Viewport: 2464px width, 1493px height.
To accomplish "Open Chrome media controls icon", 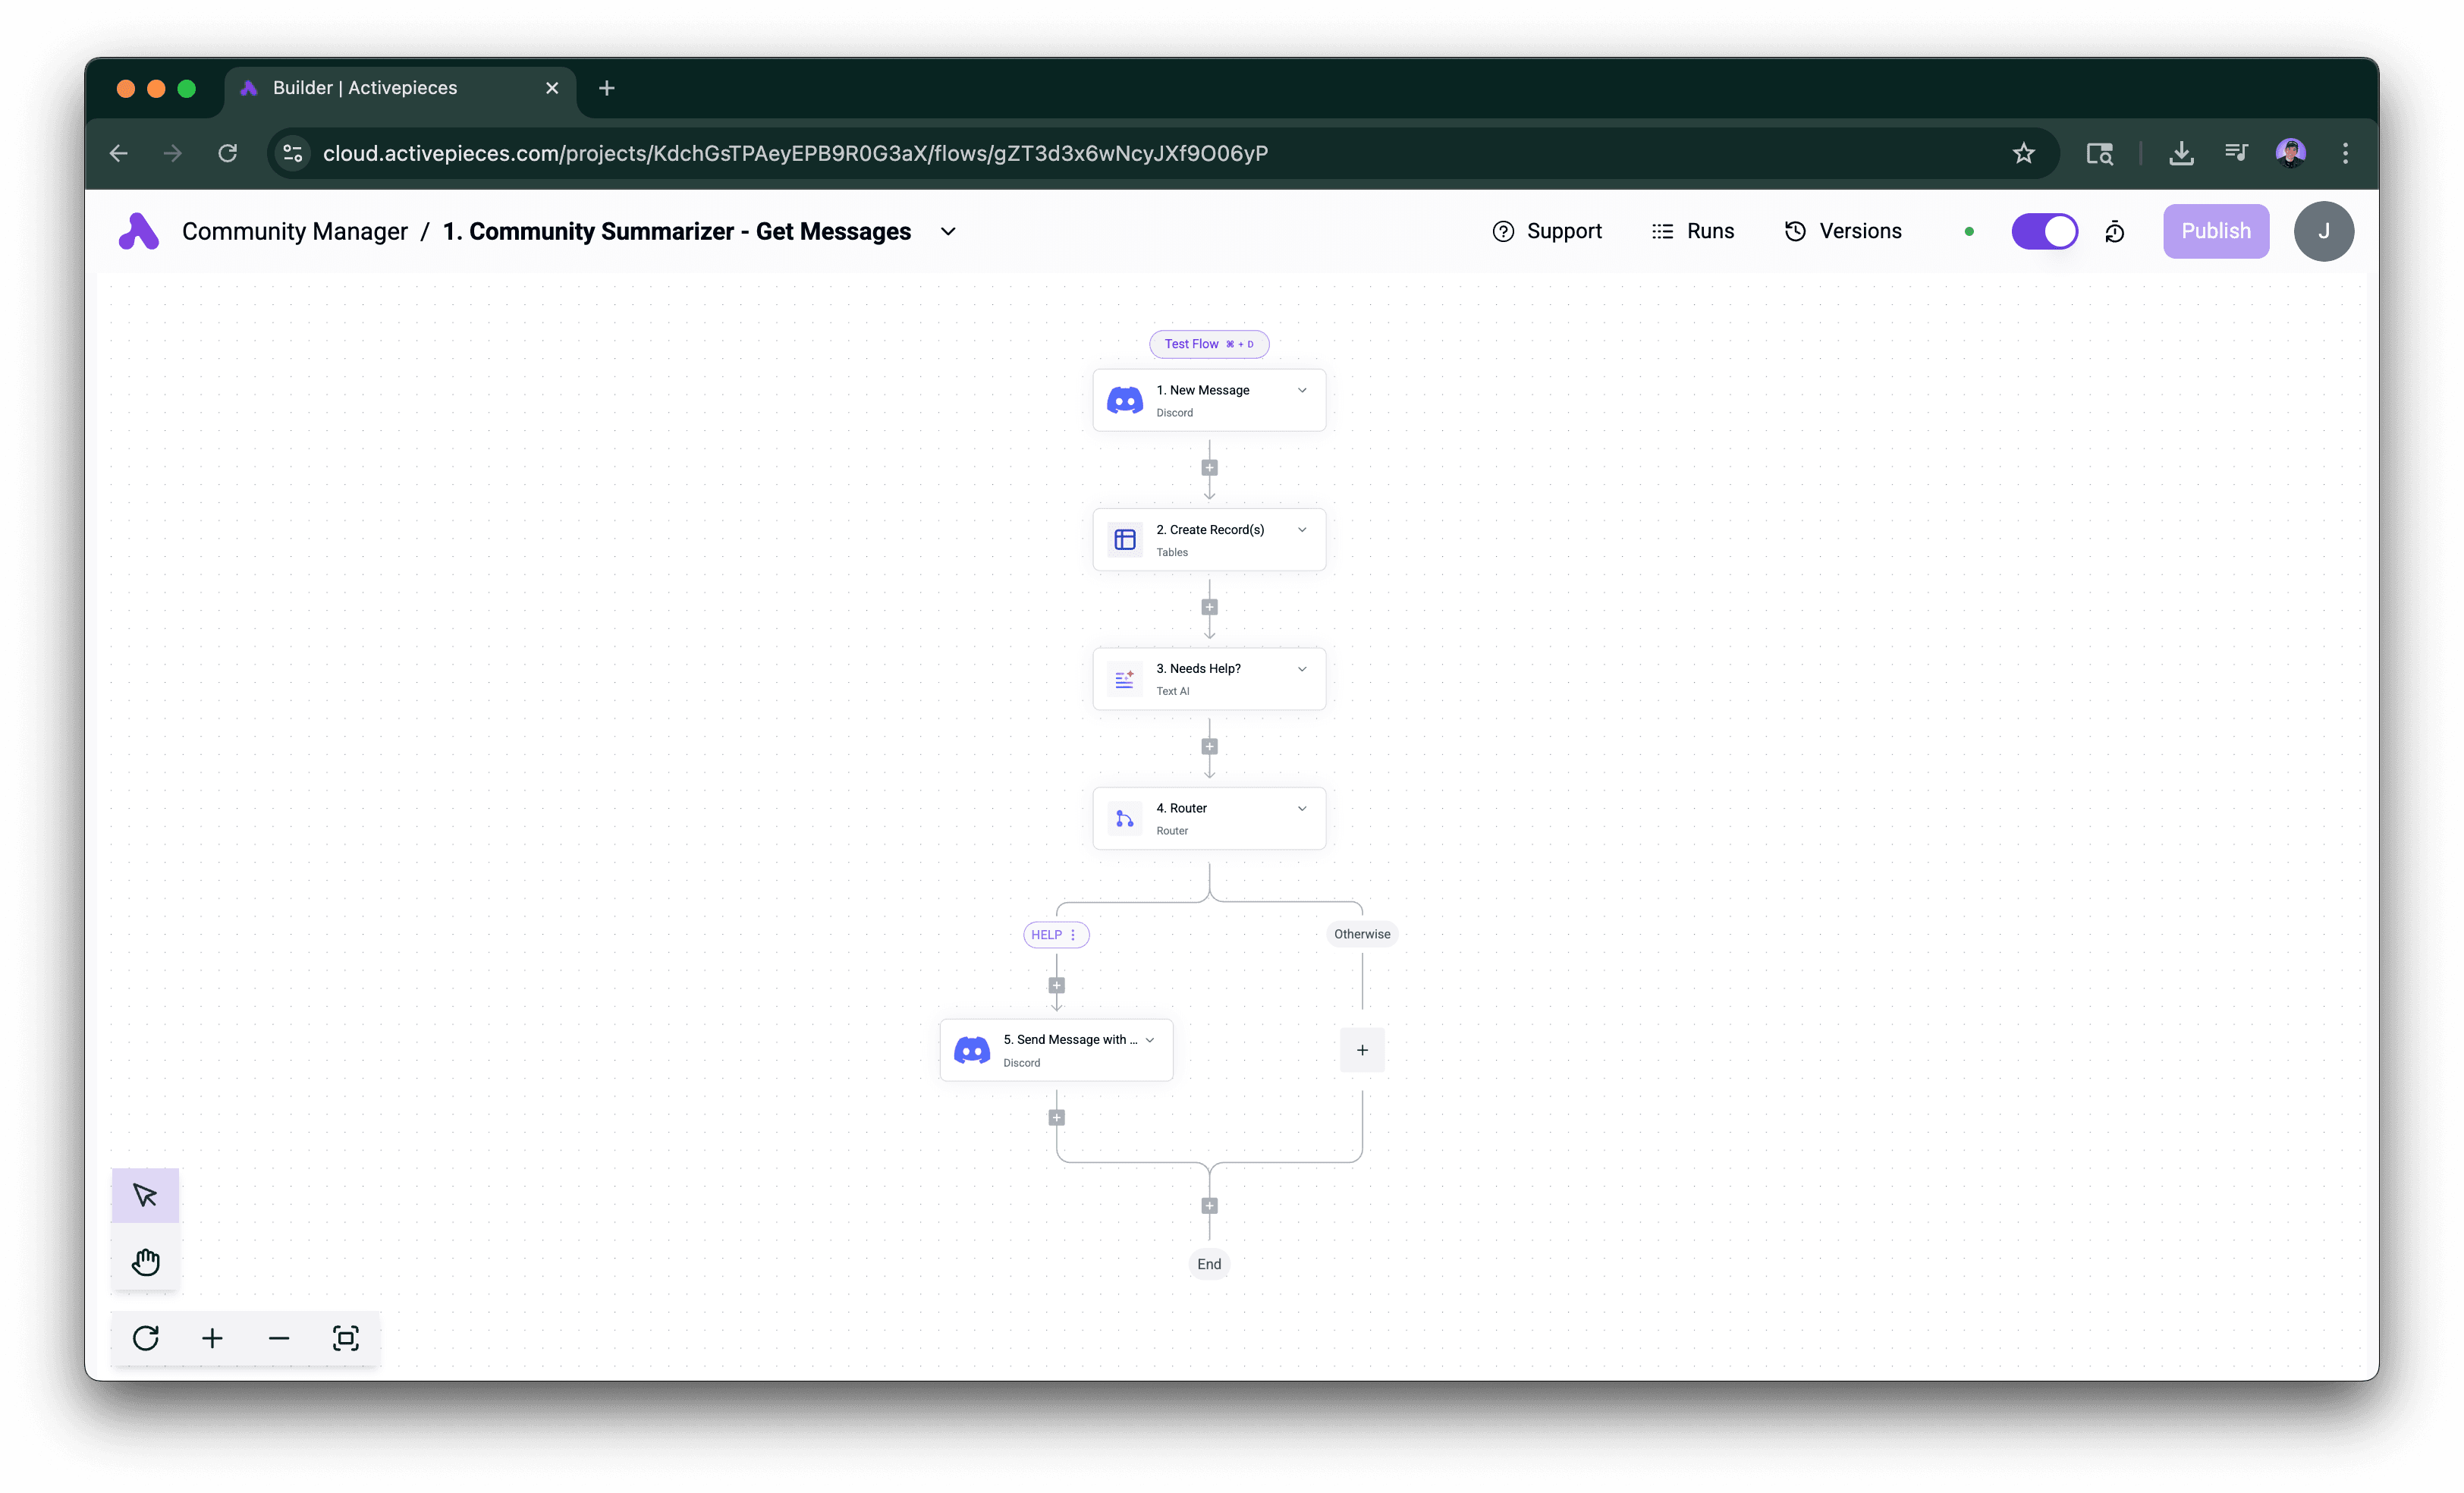I will click(2236, 153).
